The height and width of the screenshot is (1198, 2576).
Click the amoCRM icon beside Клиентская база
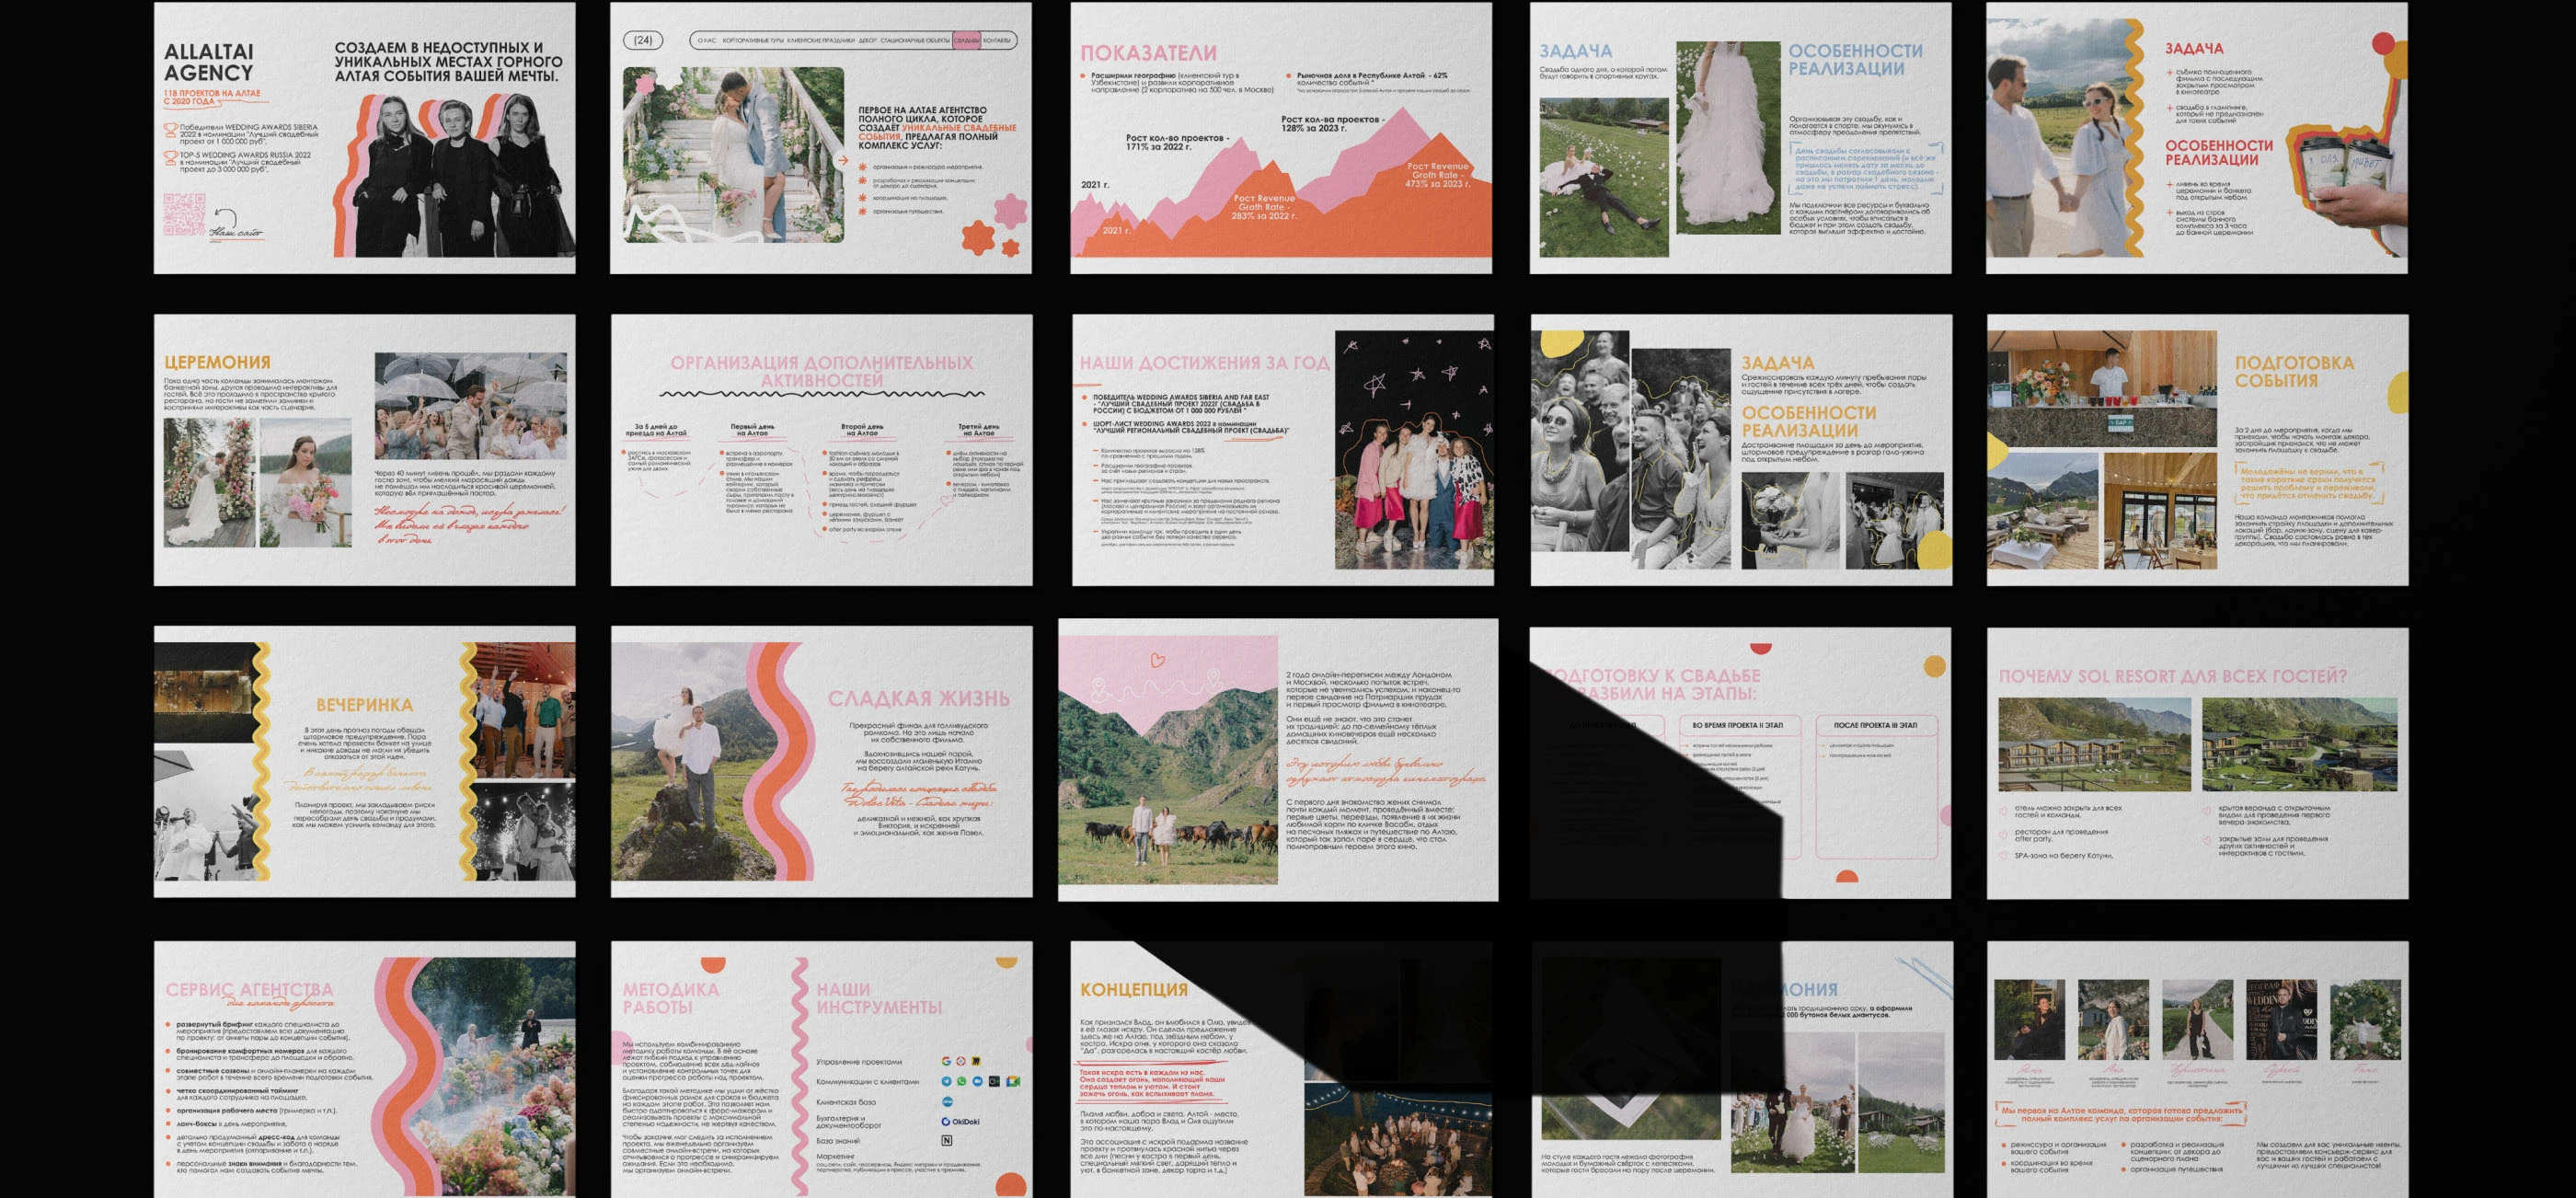[948, 1102]
